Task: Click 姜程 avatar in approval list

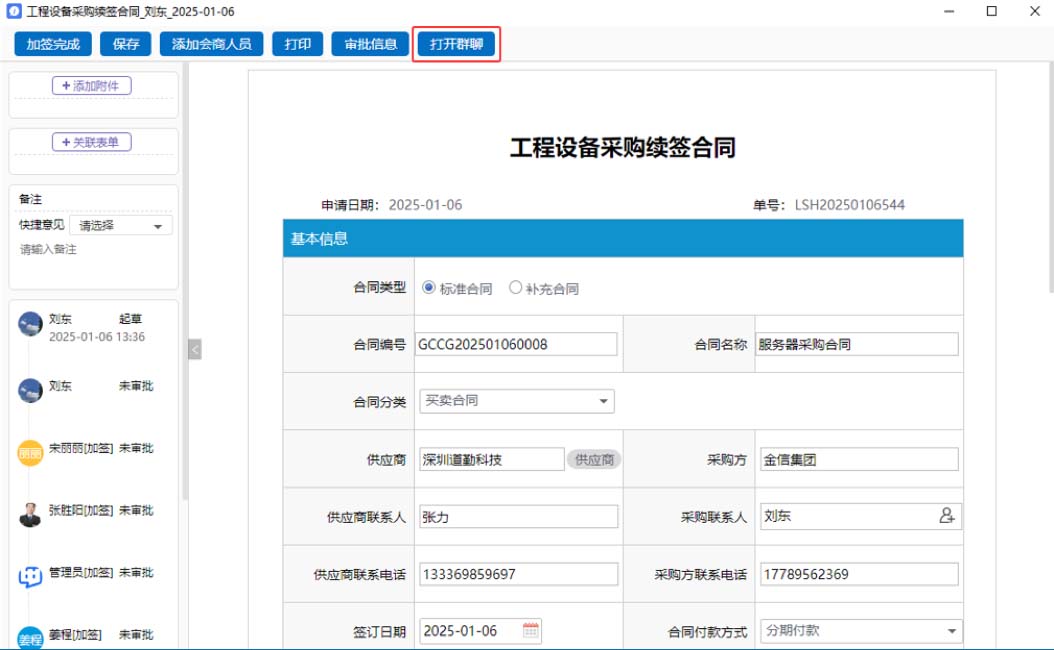Action: point(30,637)
